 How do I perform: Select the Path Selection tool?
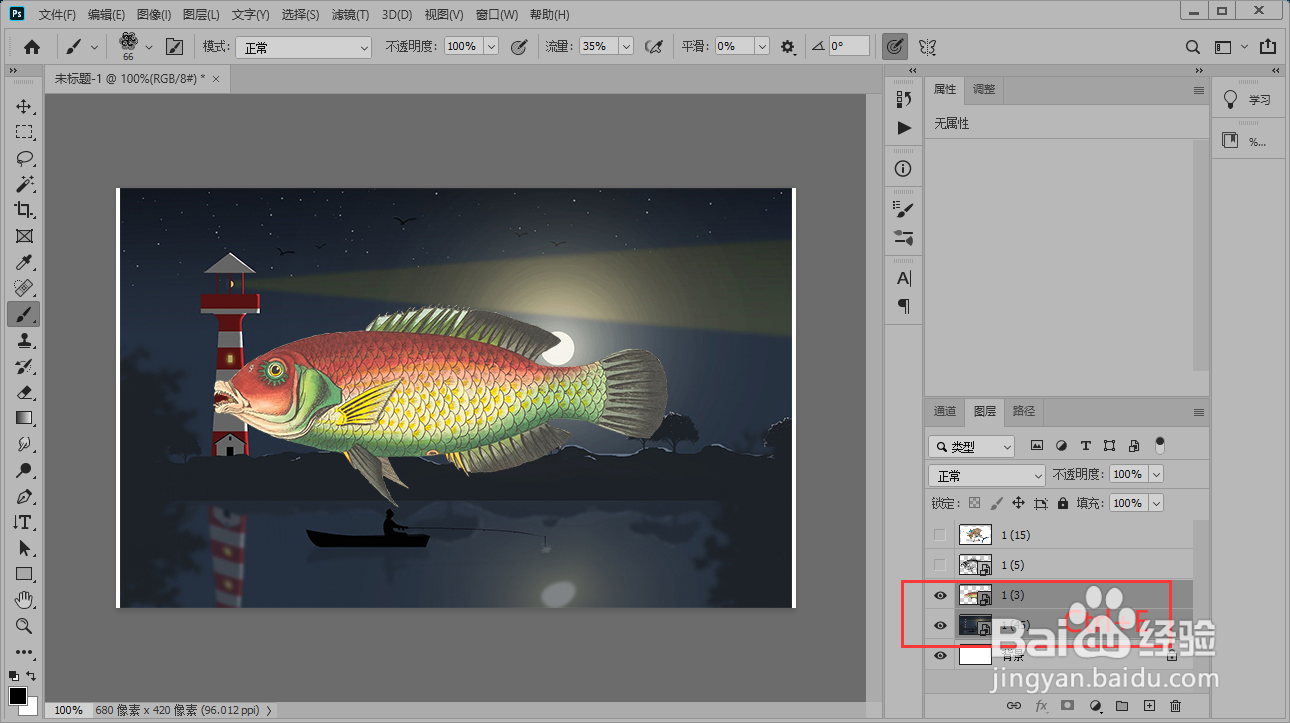click(24, 548)
